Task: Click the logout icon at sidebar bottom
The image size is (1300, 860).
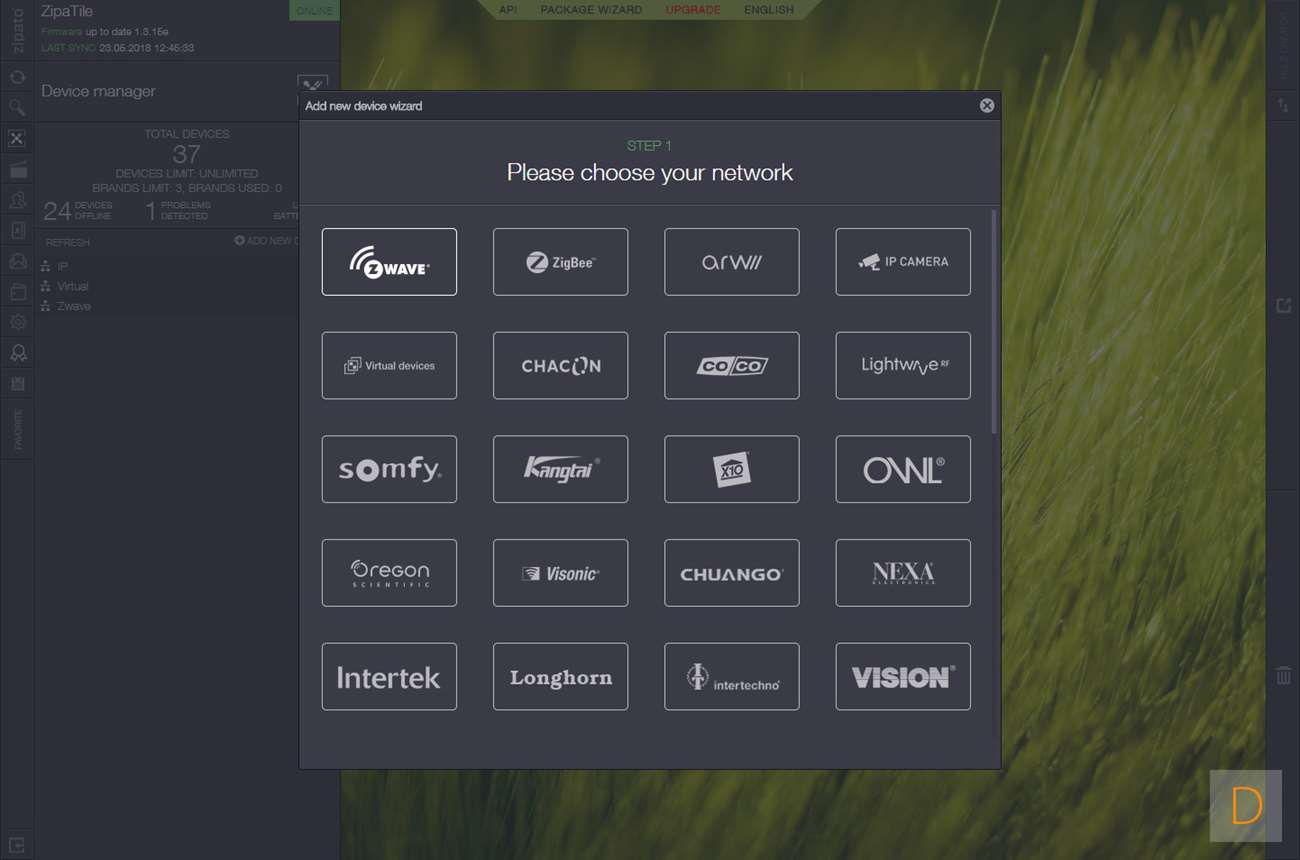Action: tap(17, 845)
